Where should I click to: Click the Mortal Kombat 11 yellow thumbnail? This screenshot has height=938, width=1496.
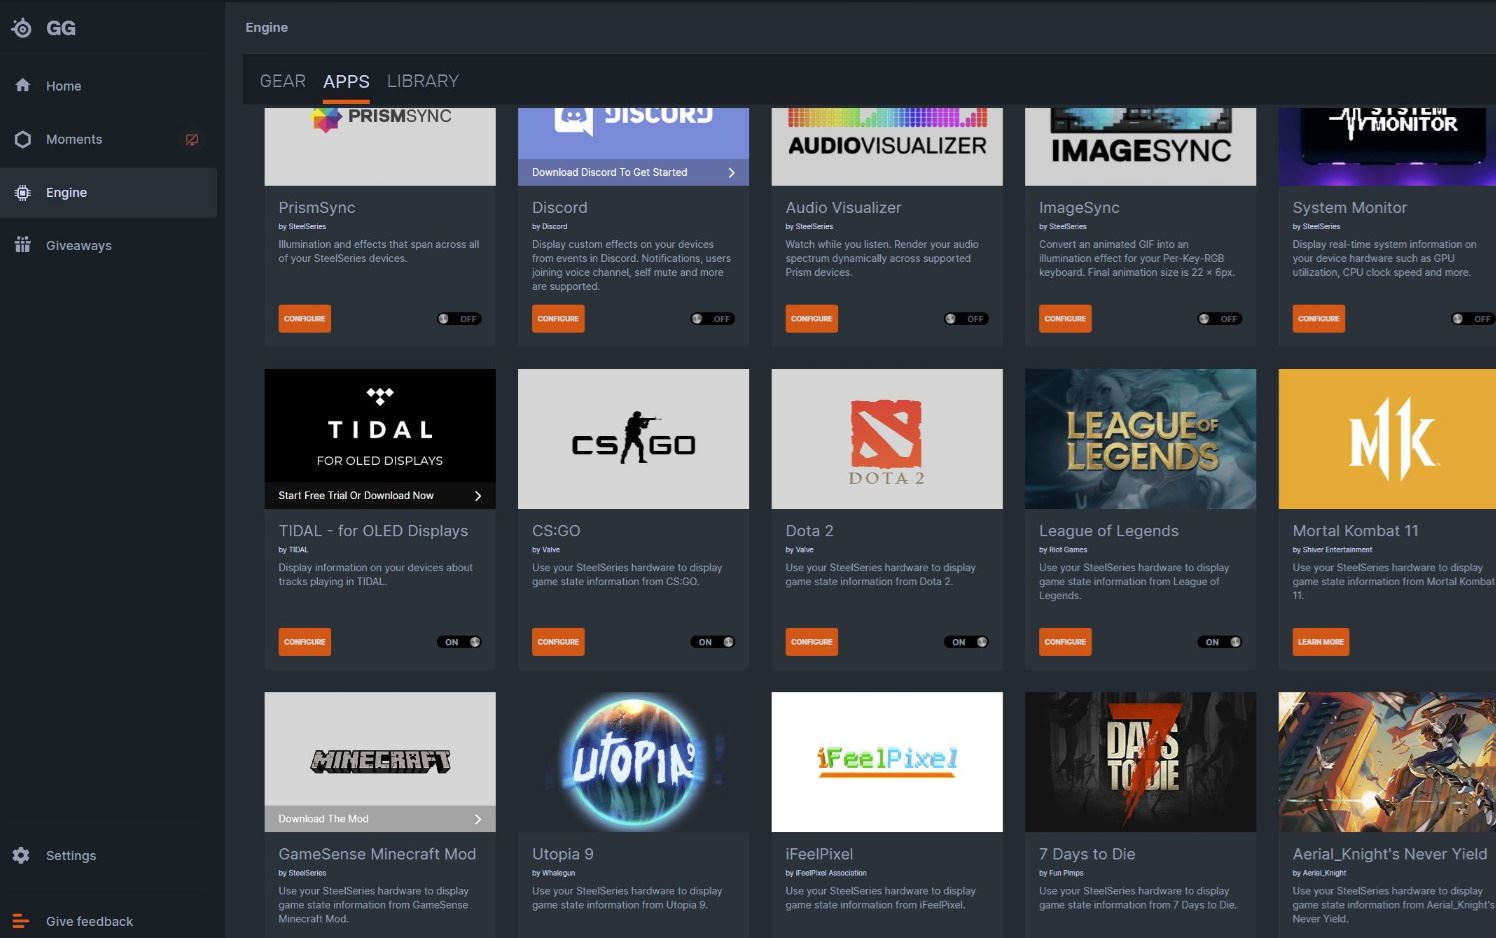tap(1387, 439)
